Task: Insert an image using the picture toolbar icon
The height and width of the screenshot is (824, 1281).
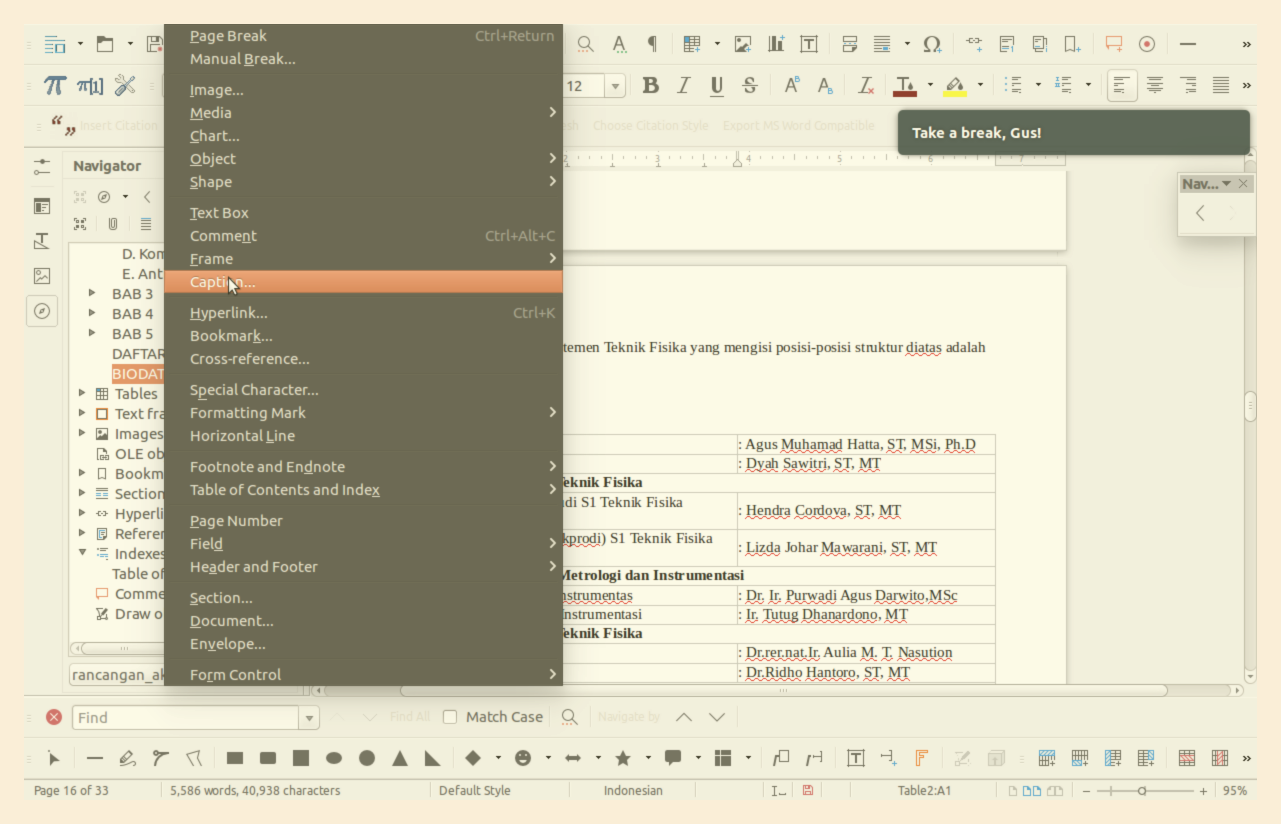Action: (742, 44)
